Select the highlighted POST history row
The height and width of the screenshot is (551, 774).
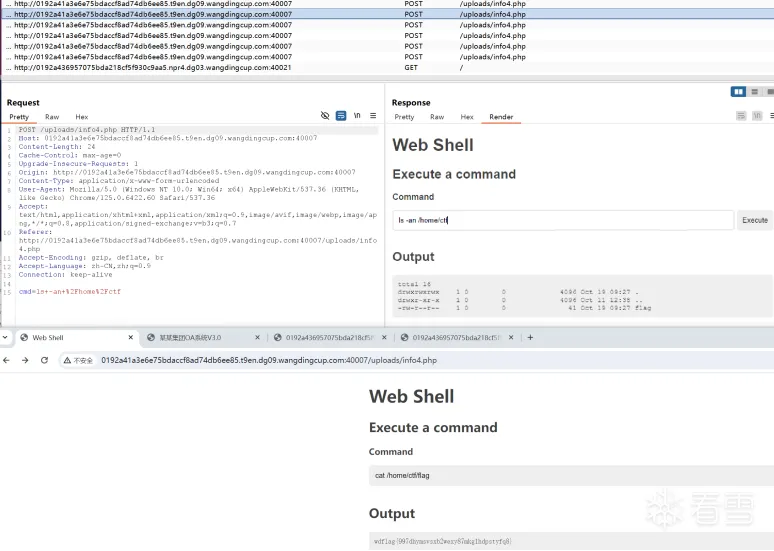coord(387,14)
